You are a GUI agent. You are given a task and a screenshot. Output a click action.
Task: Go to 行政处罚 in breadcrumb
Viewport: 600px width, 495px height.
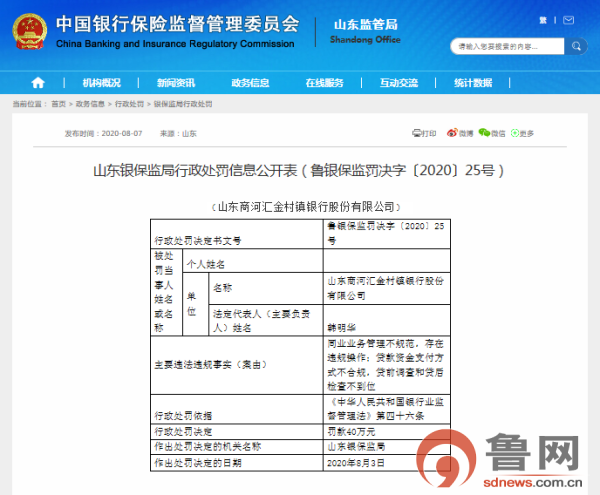pyautogui.click(x=129, y=104)
